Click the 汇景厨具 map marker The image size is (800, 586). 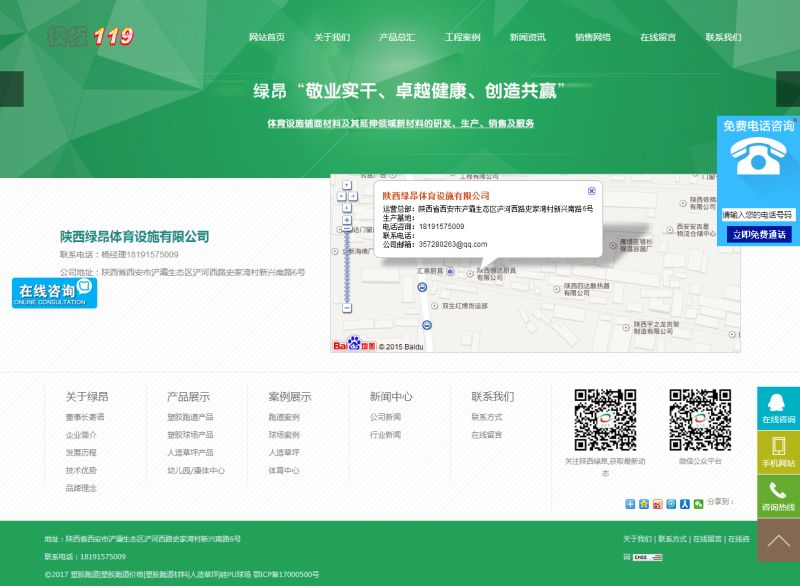[450, 271]
